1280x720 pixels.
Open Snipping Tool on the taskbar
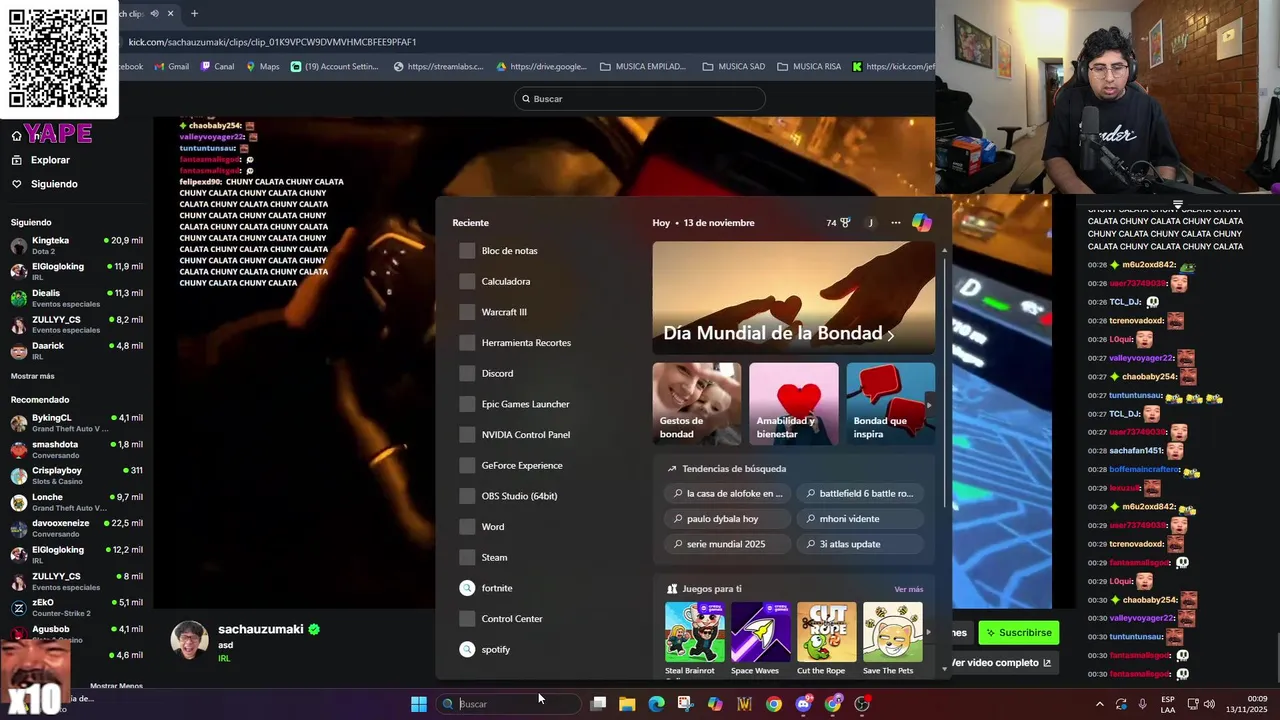[685, 704]
